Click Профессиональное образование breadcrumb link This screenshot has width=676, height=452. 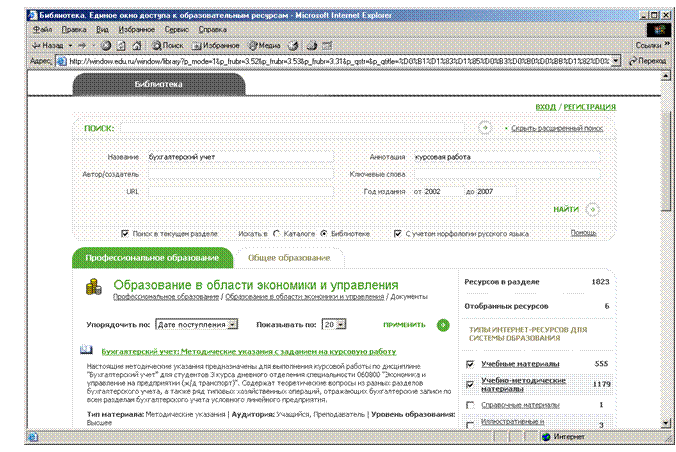[166, 297]
